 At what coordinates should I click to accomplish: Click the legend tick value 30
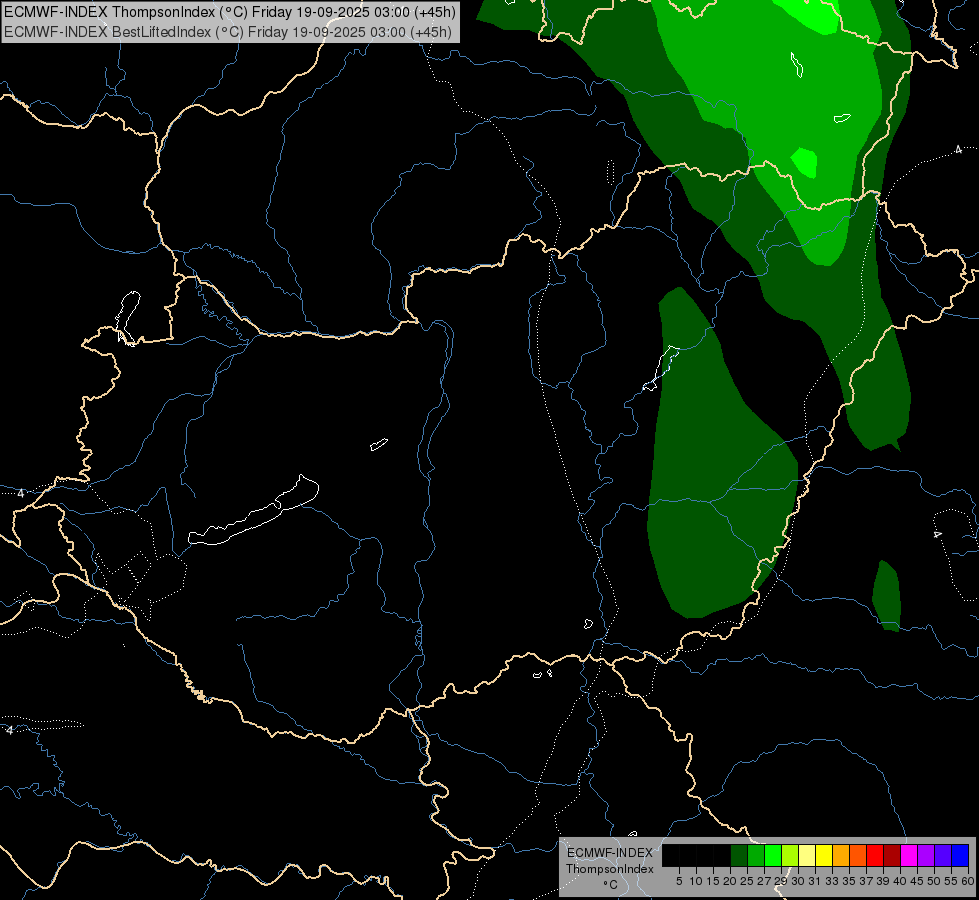point(798,881)
